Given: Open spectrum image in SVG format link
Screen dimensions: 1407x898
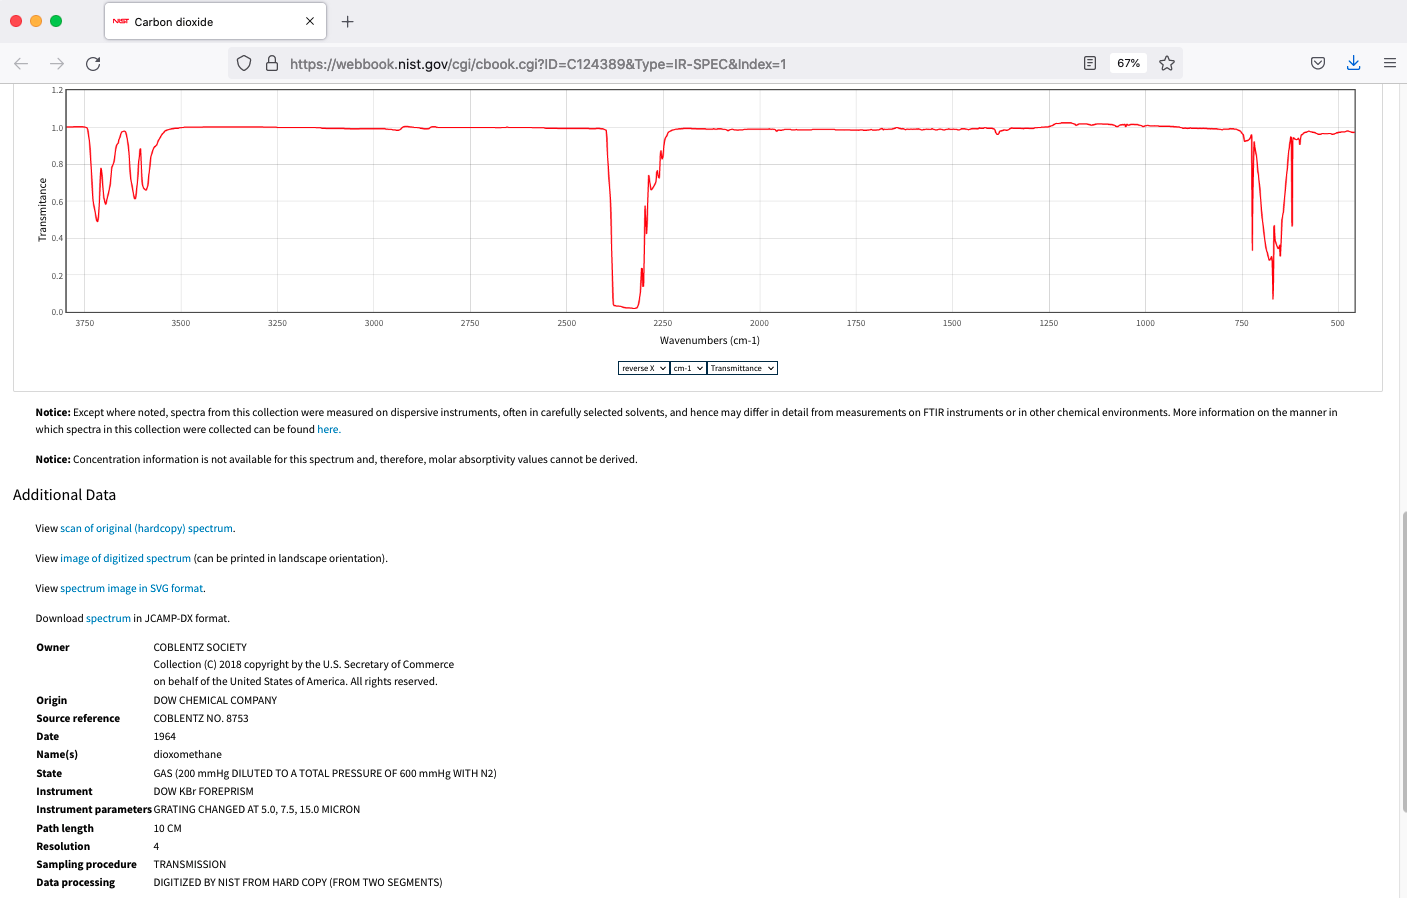Looking at the screenshot, I should click(131, 588).
